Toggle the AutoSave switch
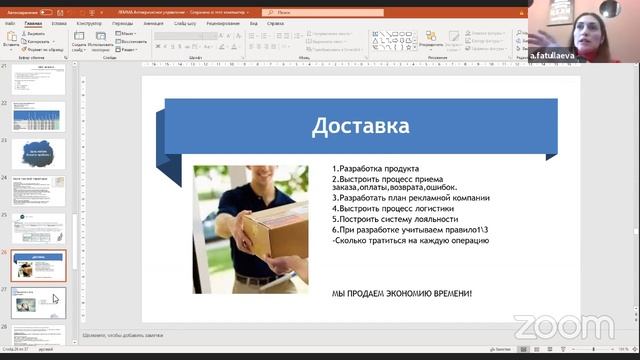The image size is (640, 360). click(46, 12)
